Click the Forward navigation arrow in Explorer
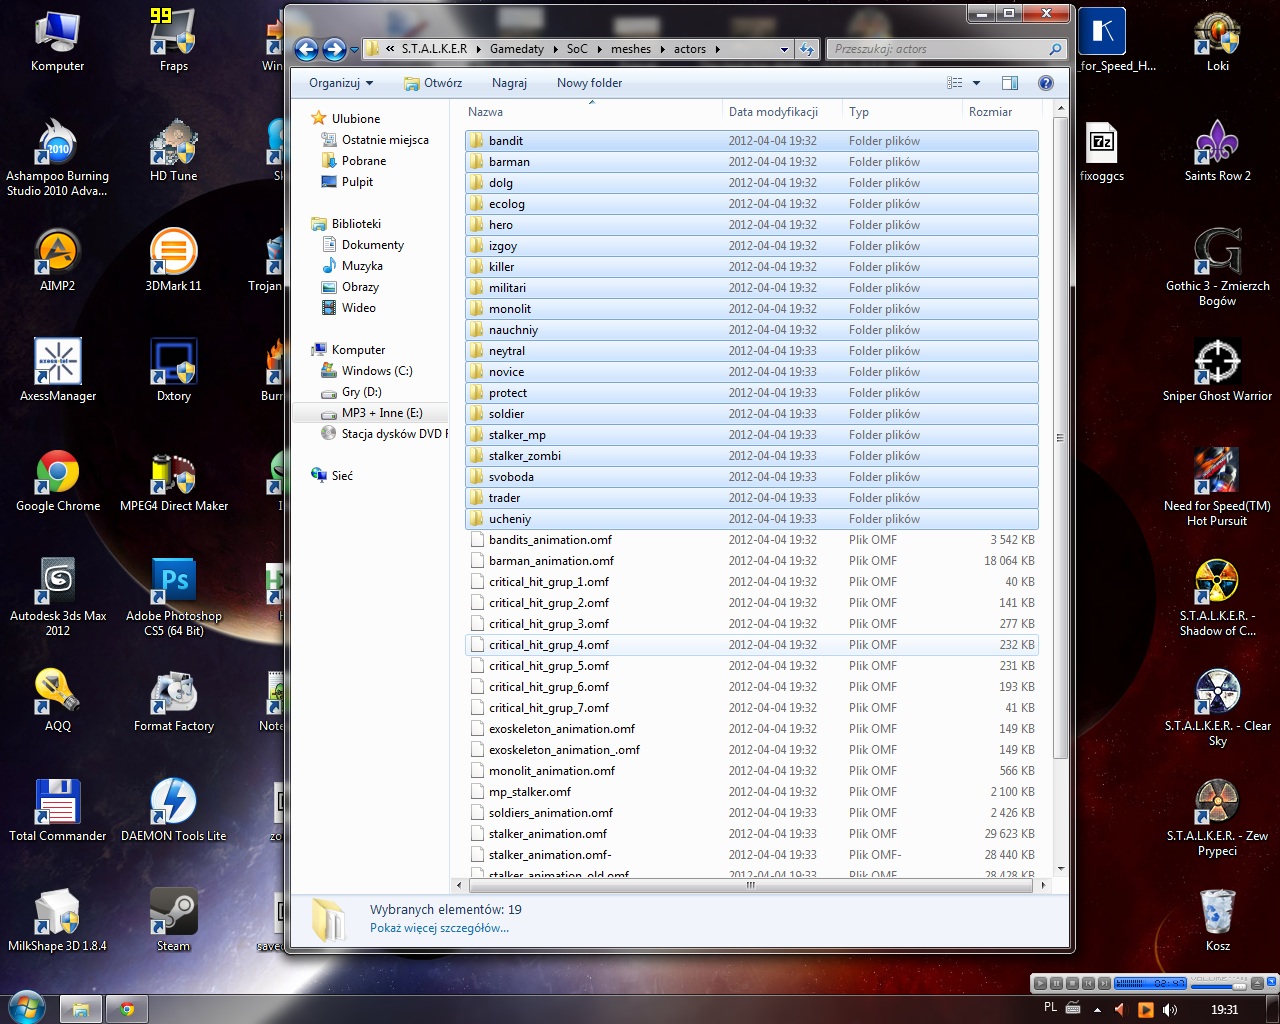The width and height of the screenshot is (1280, 1024). pos(335,49)
